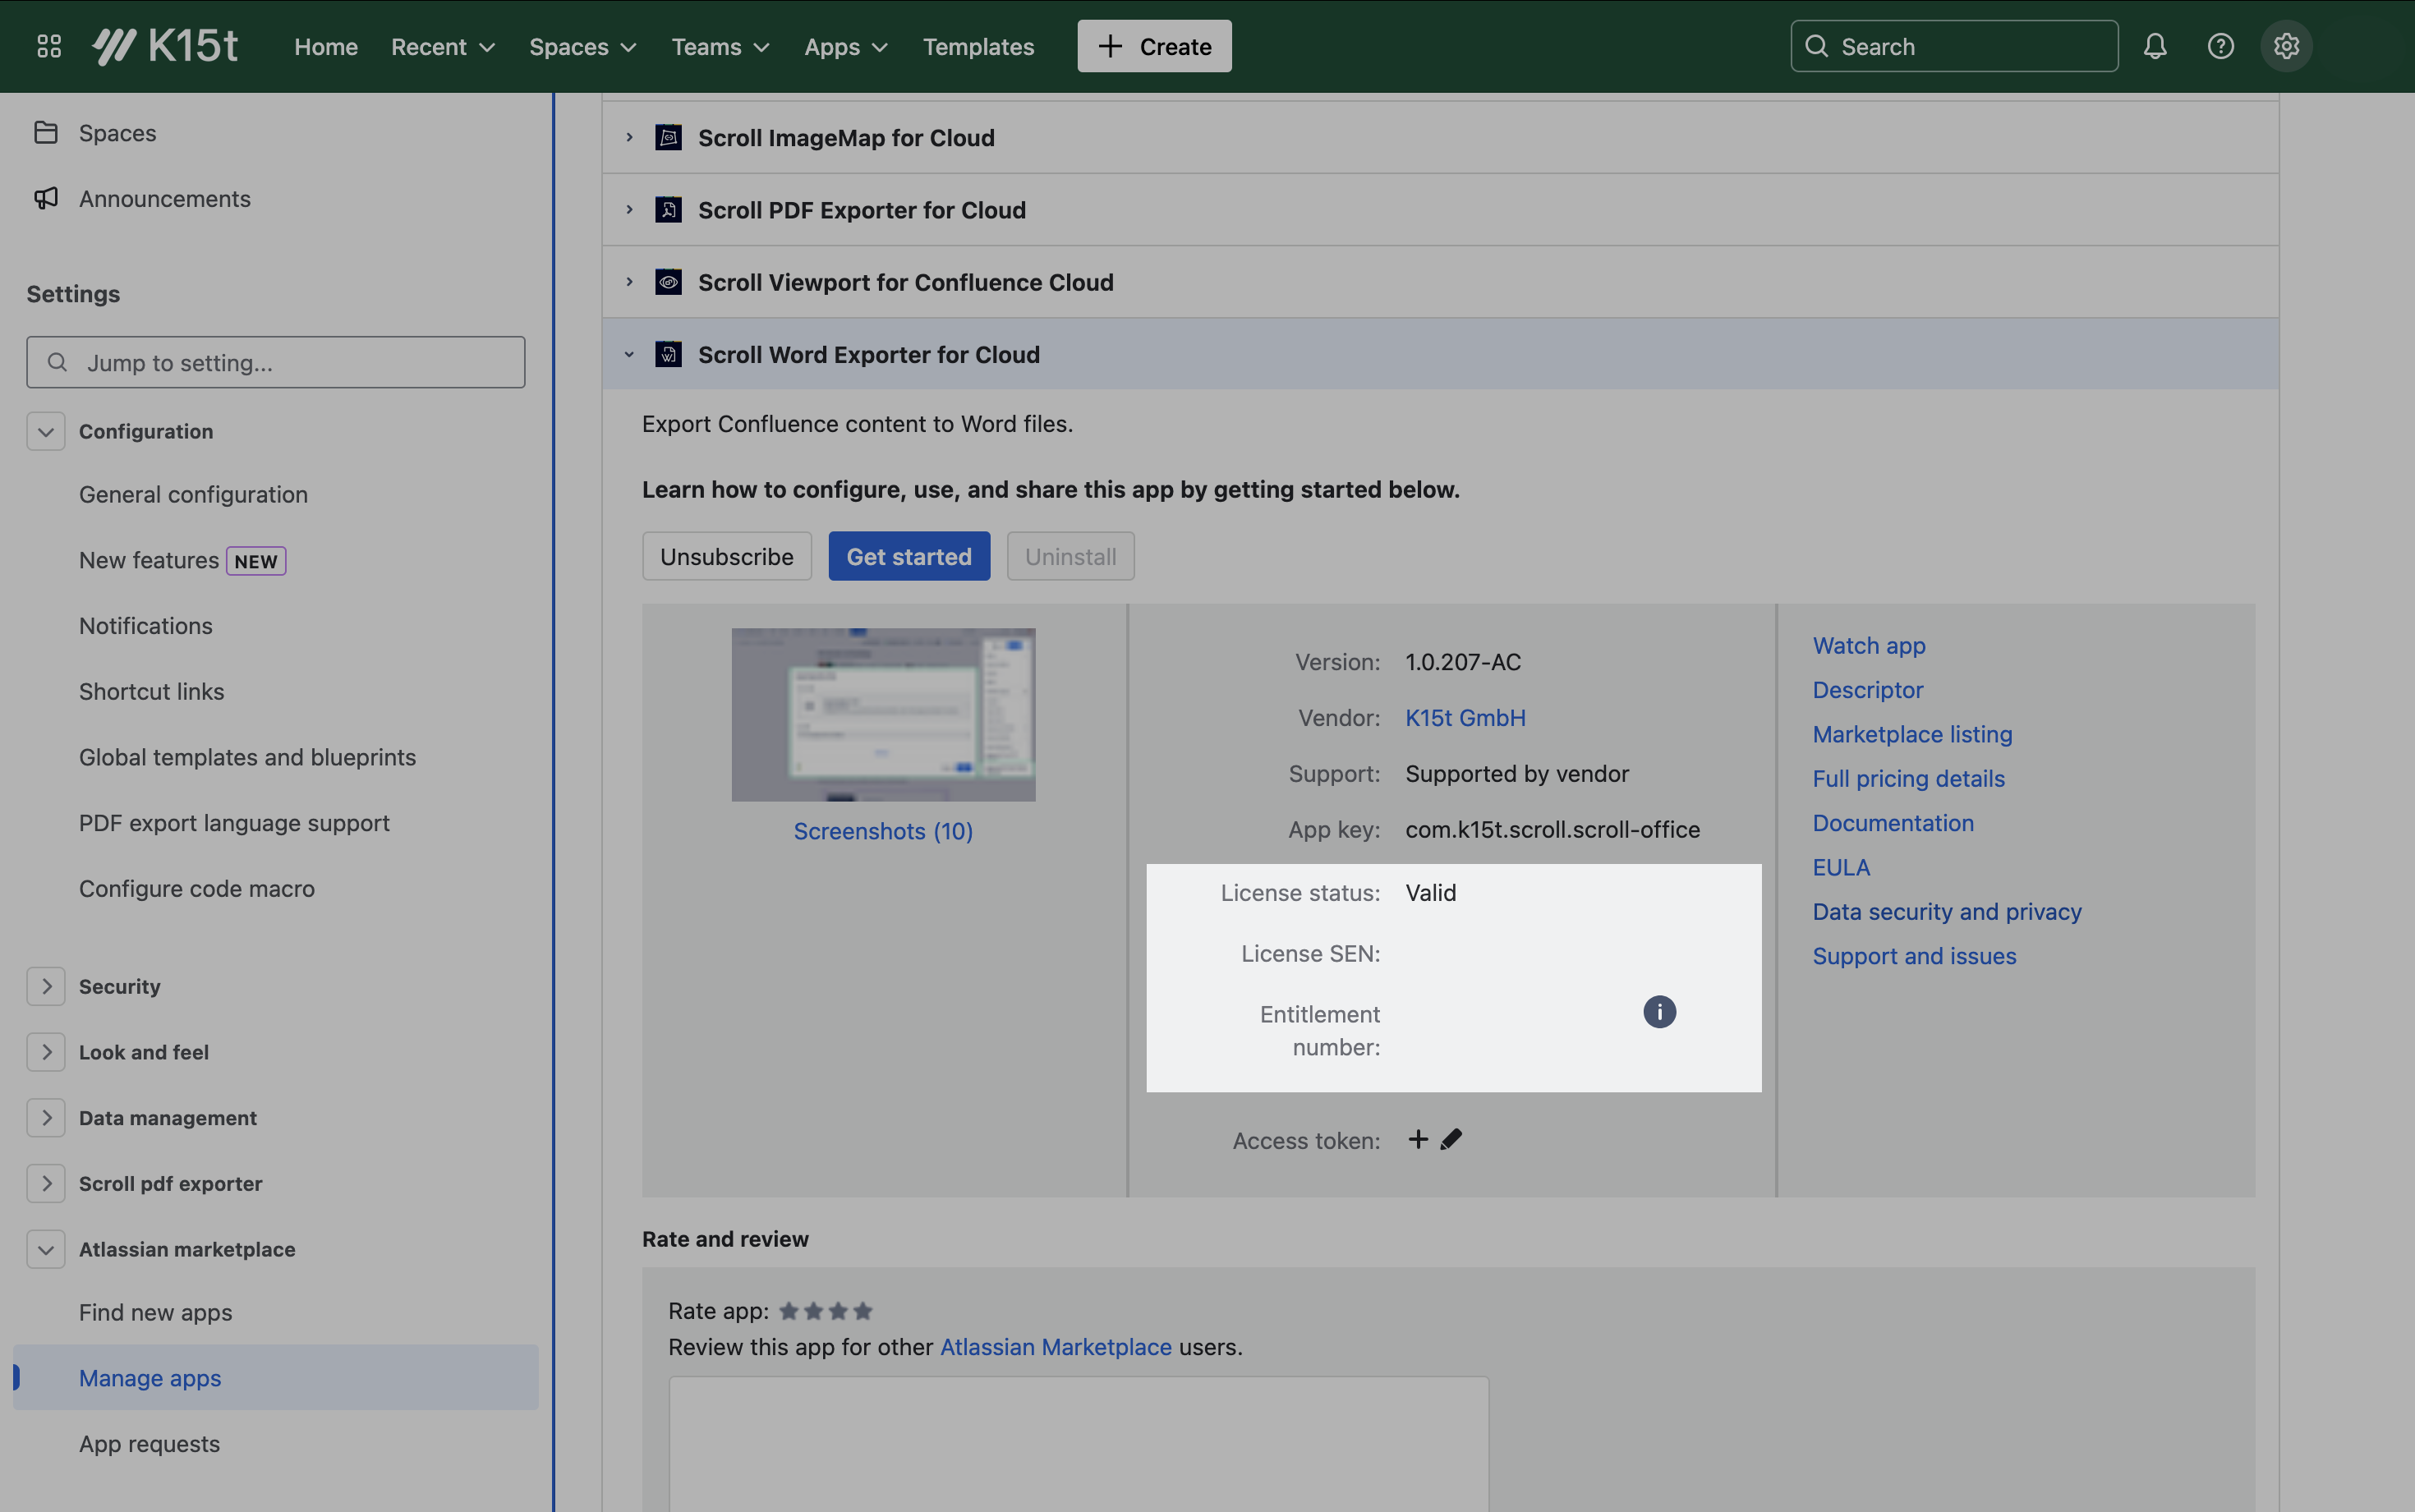Click the Jump to setting search field
This screenshot has width=2415, height=1512.
coord(275,362)
